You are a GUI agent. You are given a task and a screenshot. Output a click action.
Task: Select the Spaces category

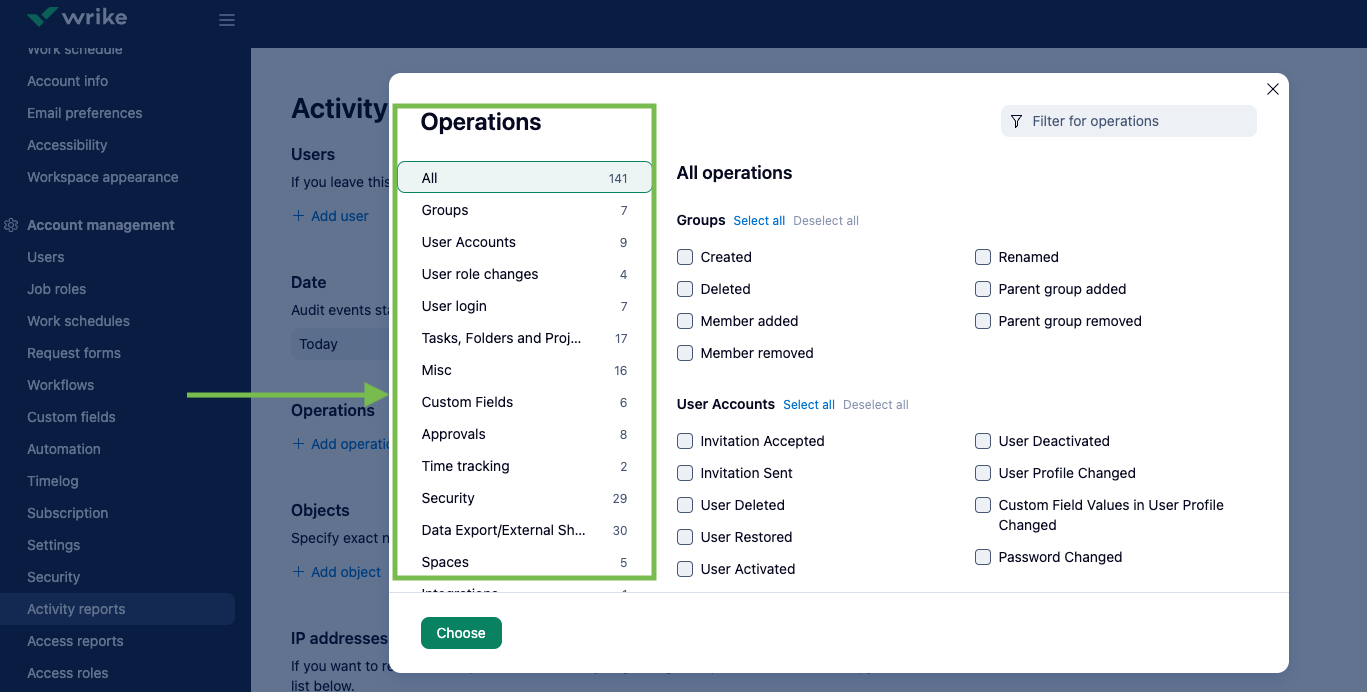(525, 562)
